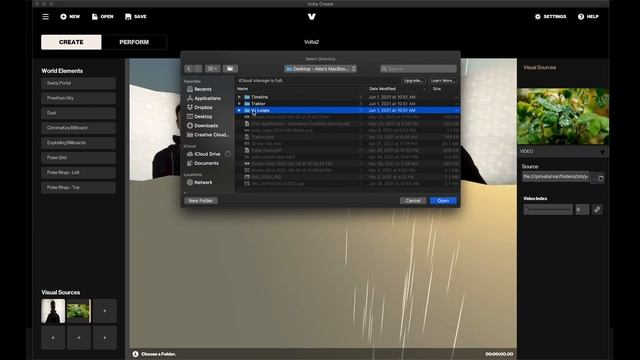The height and width of the screenshot is (360, 640).
Task: Click the Open file icon
Action: 95,17
